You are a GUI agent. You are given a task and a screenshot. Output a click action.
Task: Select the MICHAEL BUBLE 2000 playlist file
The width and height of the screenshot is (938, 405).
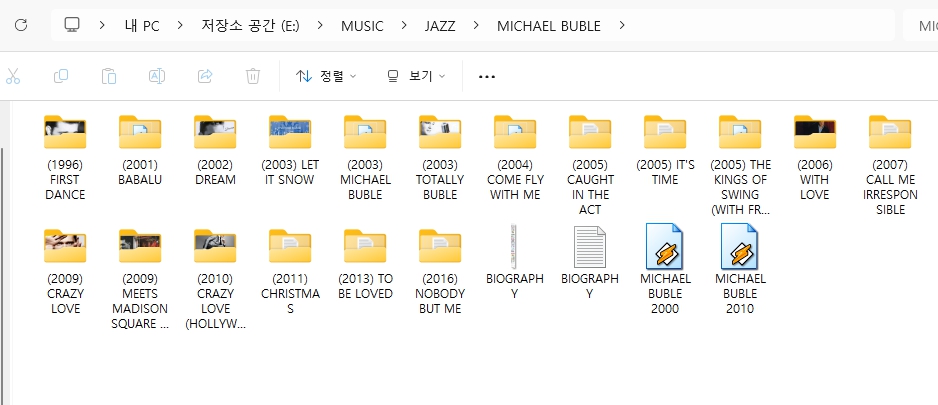coord(665,270)
